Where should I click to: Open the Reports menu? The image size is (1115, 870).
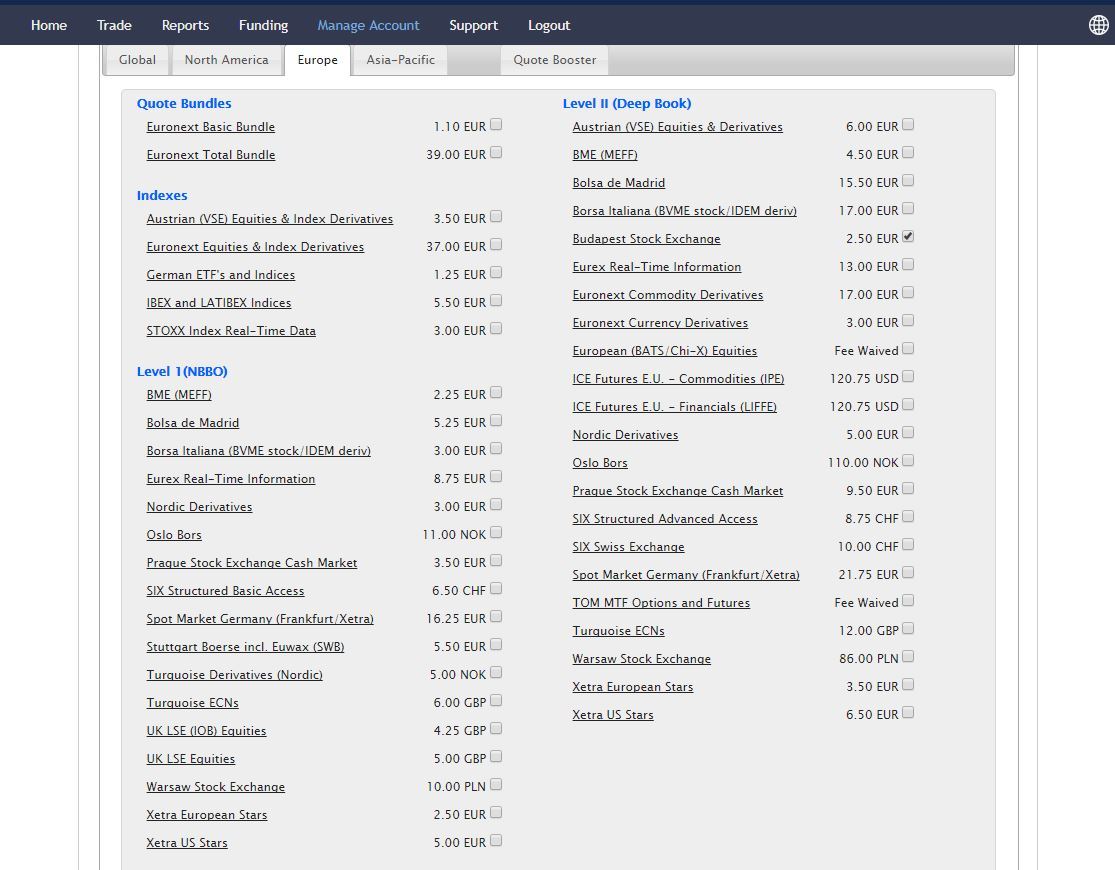coord(185,25)
